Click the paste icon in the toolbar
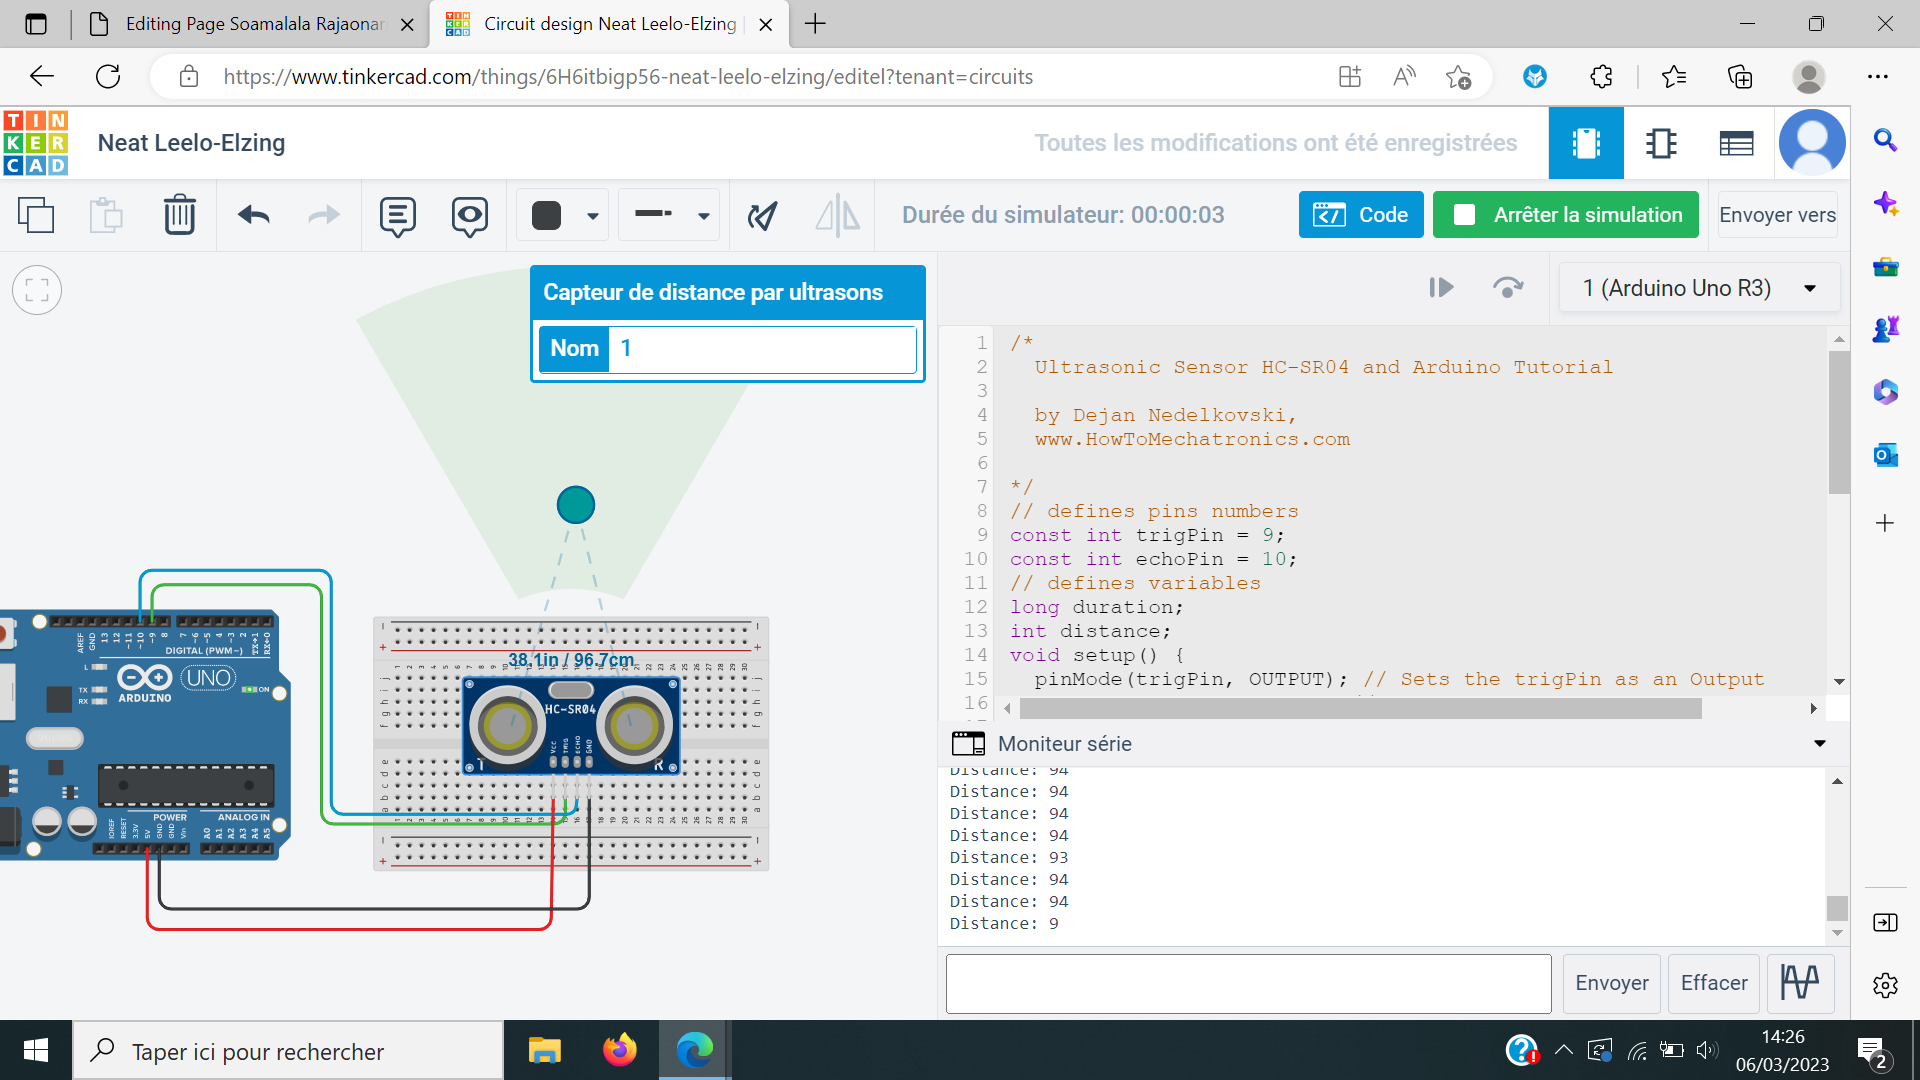This screenshot has height=1080, width=1920. 106,215
